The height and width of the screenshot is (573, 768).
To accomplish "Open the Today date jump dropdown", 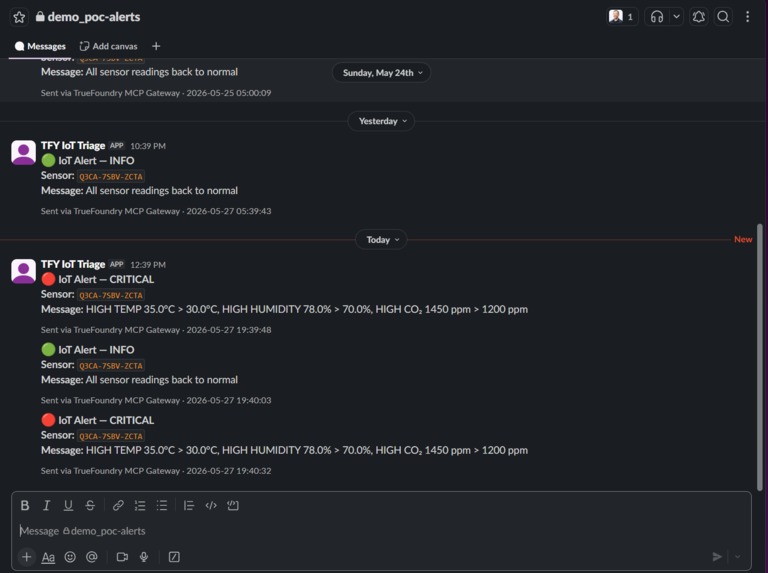I will click(x=382, y=240).
